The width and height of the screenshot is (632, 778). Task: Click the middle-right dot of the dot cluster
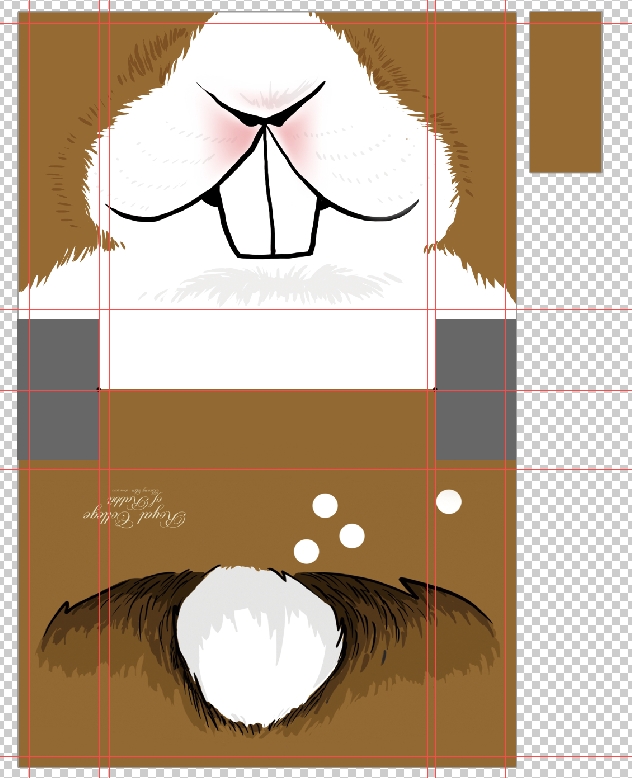click(x=352, y=536)
